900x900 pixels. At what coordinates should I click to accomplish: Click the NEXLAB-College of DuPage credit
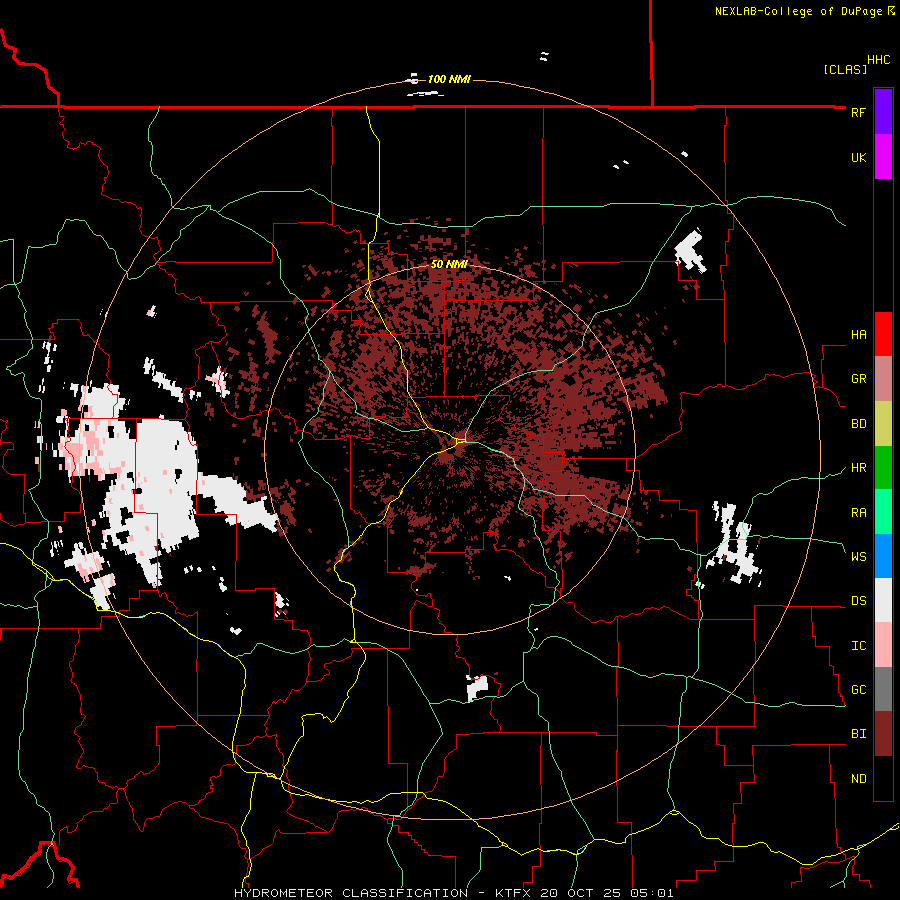[x=805, y=11]
